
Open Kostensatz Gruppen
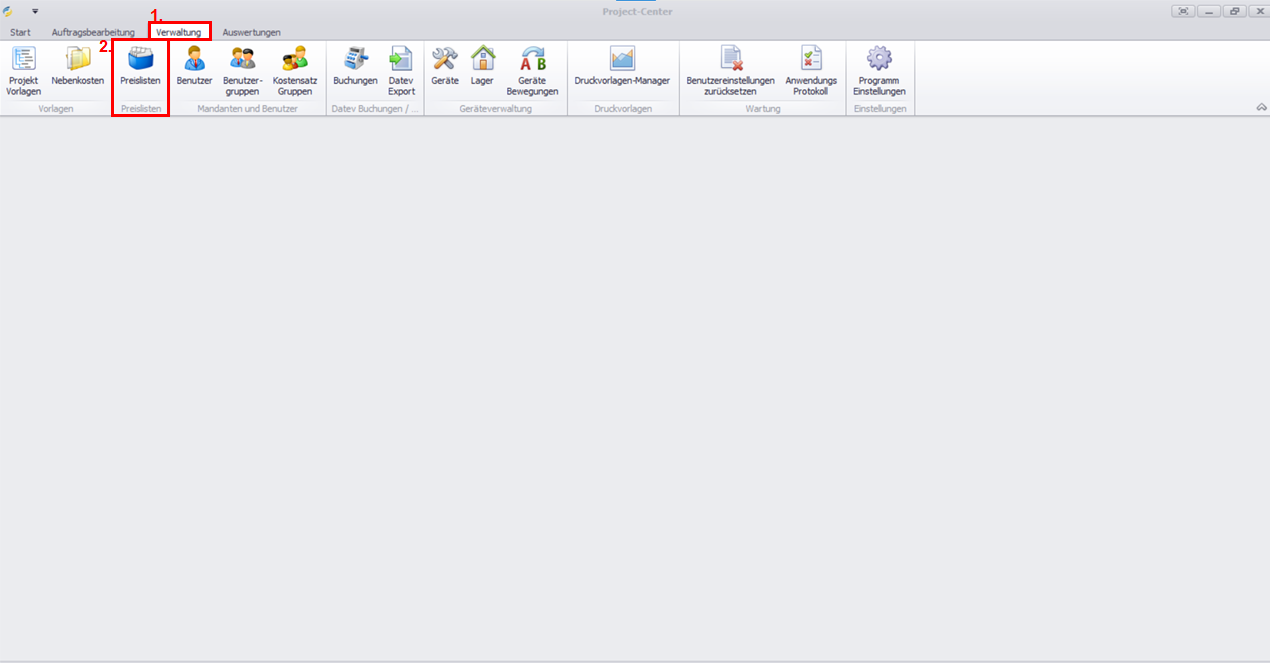tap(295, 70)
